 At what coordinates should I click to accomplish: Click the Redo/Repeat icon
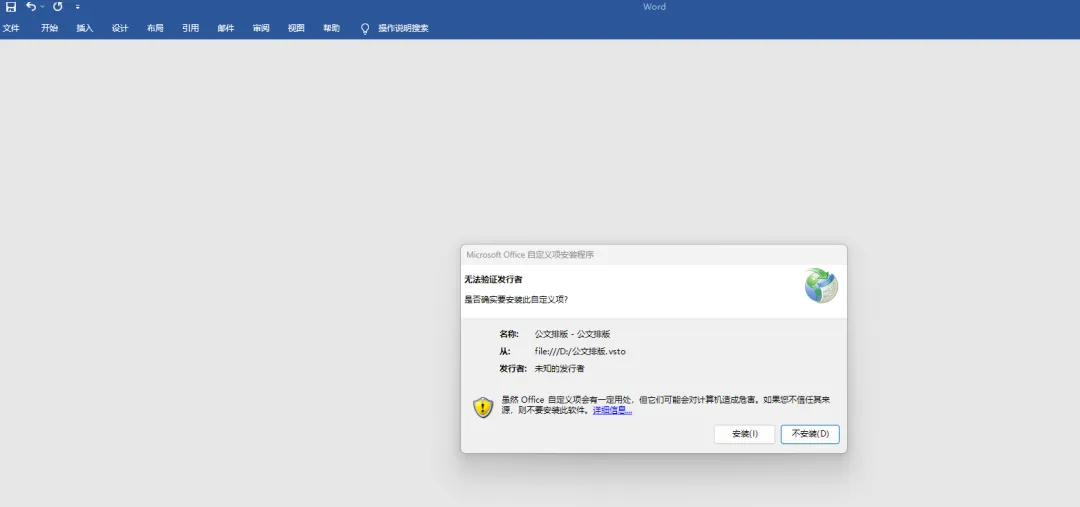click(58, 7)
